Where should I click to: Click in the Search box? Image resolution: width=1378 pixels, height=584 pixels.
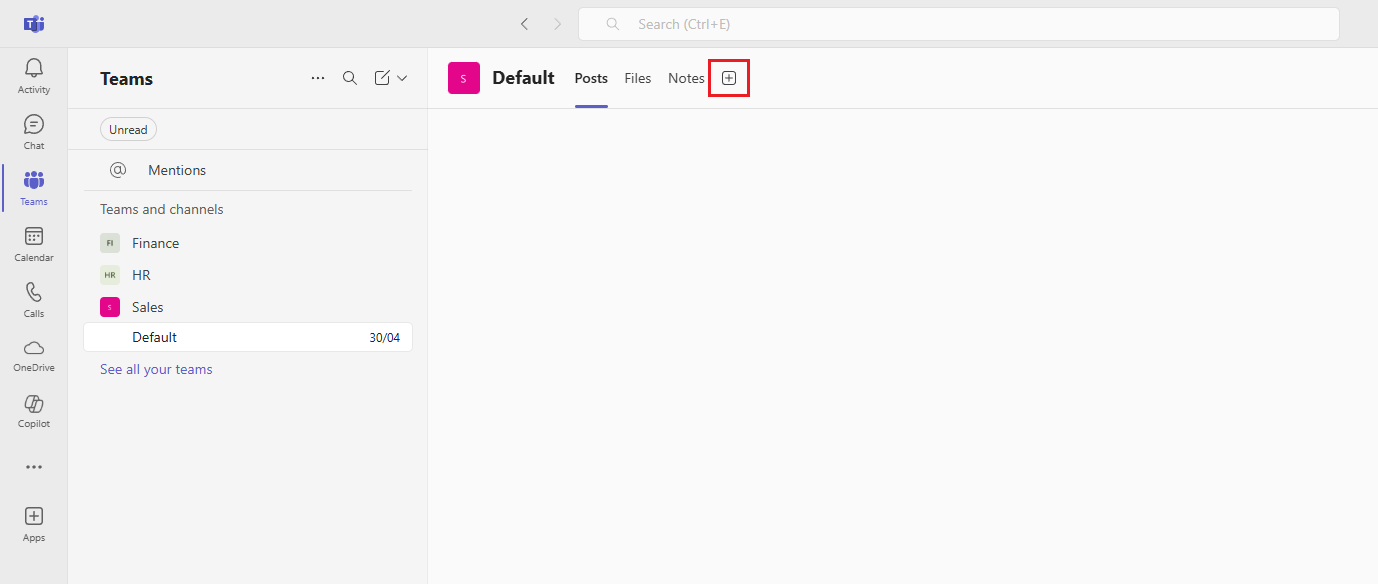(958, 24)
